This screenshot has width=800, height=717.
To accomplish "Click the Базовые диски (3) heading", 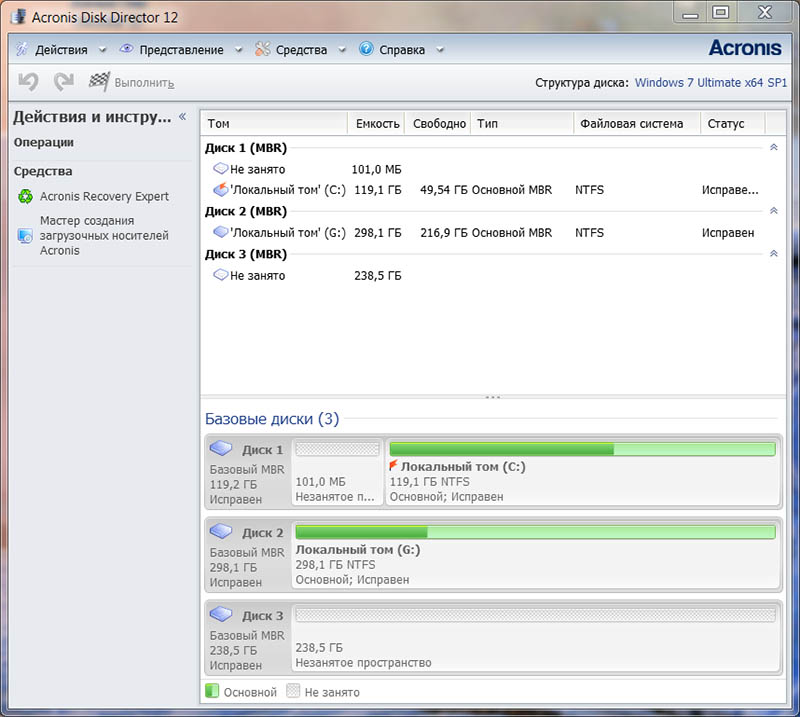I will pos(272,418).
